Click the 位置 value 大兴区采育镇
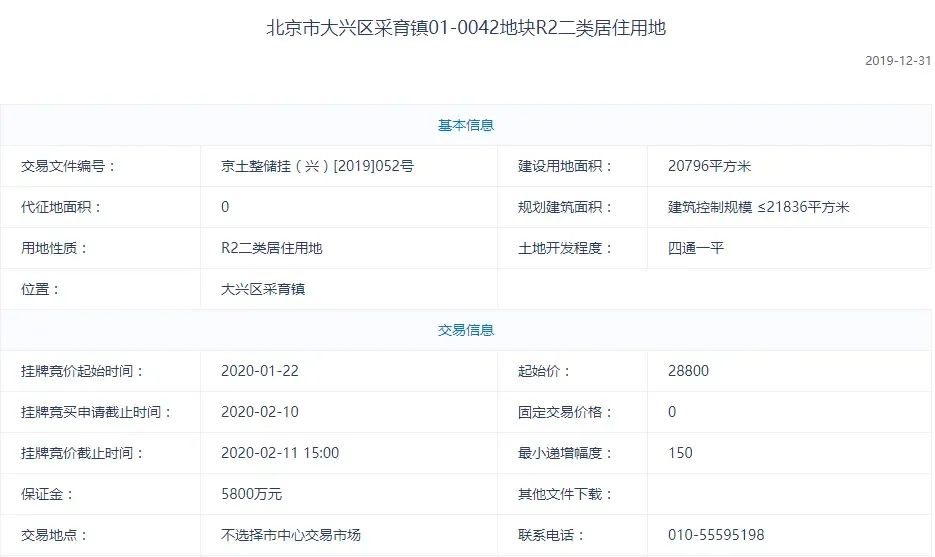The image size is (935, 557). 263,289
